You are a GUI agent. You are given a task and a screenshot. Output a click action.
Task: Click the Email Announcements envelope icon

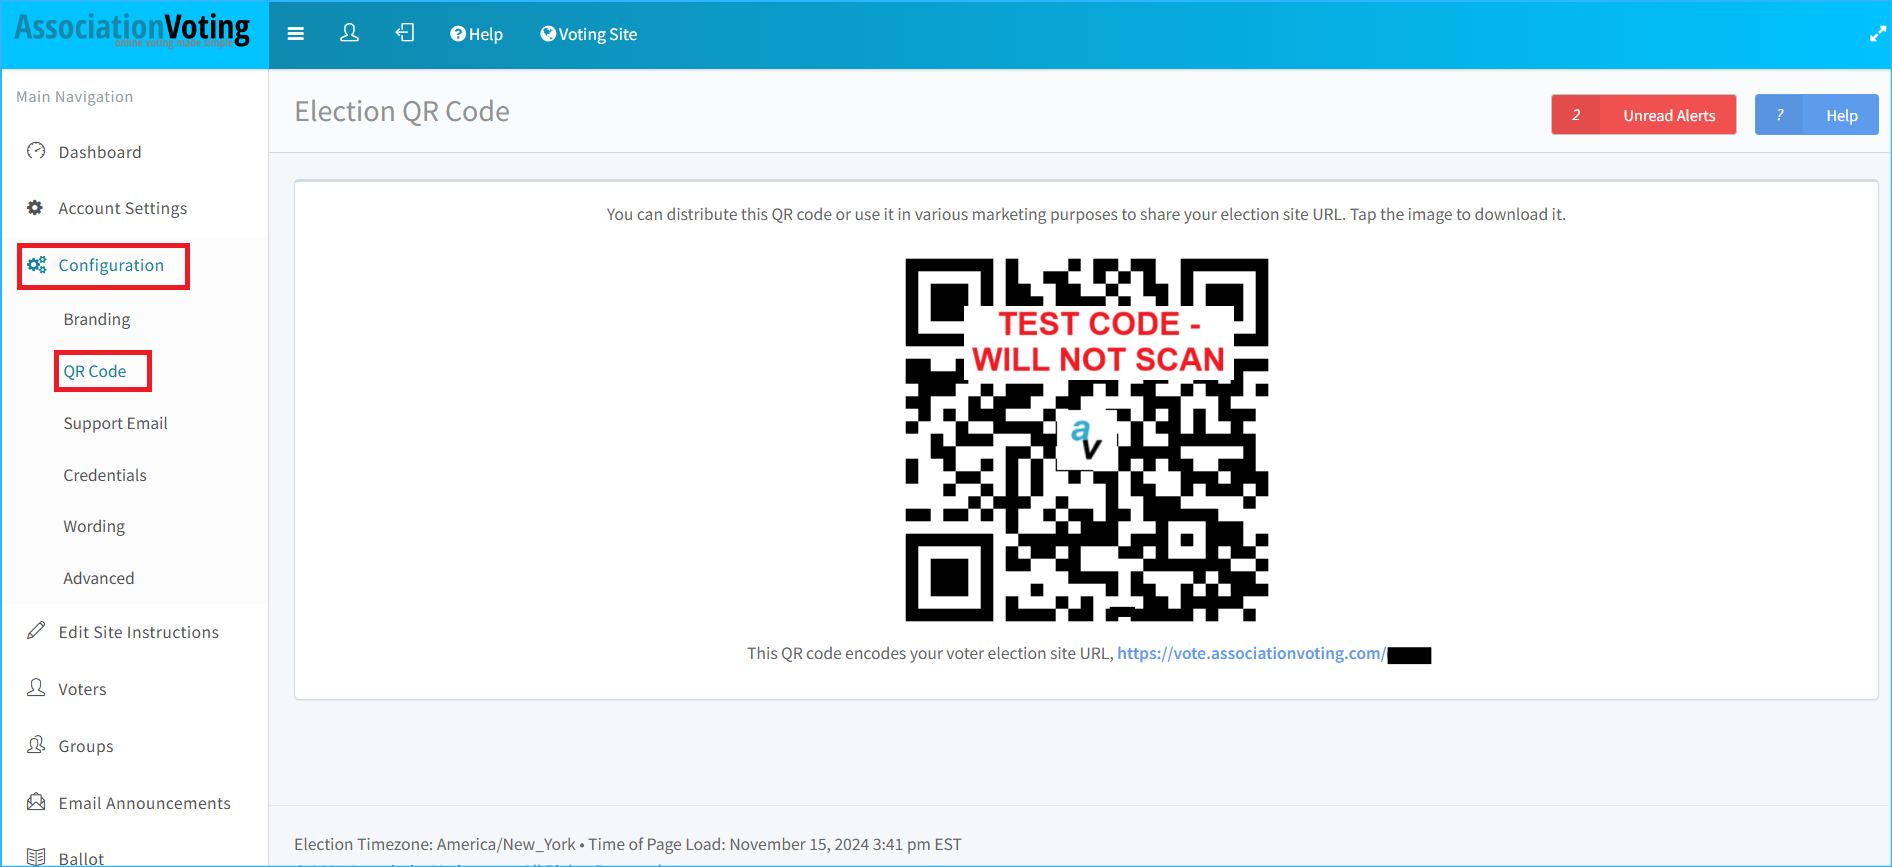tap(36, 801)
